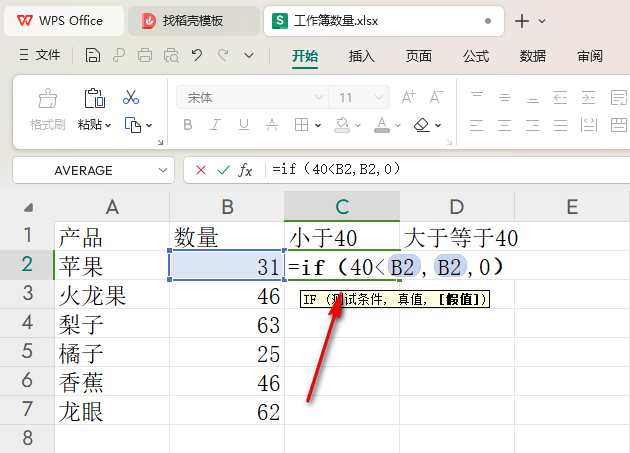The image size is (630, 453).
Task: Expand the Clear options dropdown arrow
Action: click(x=438, y=125)
